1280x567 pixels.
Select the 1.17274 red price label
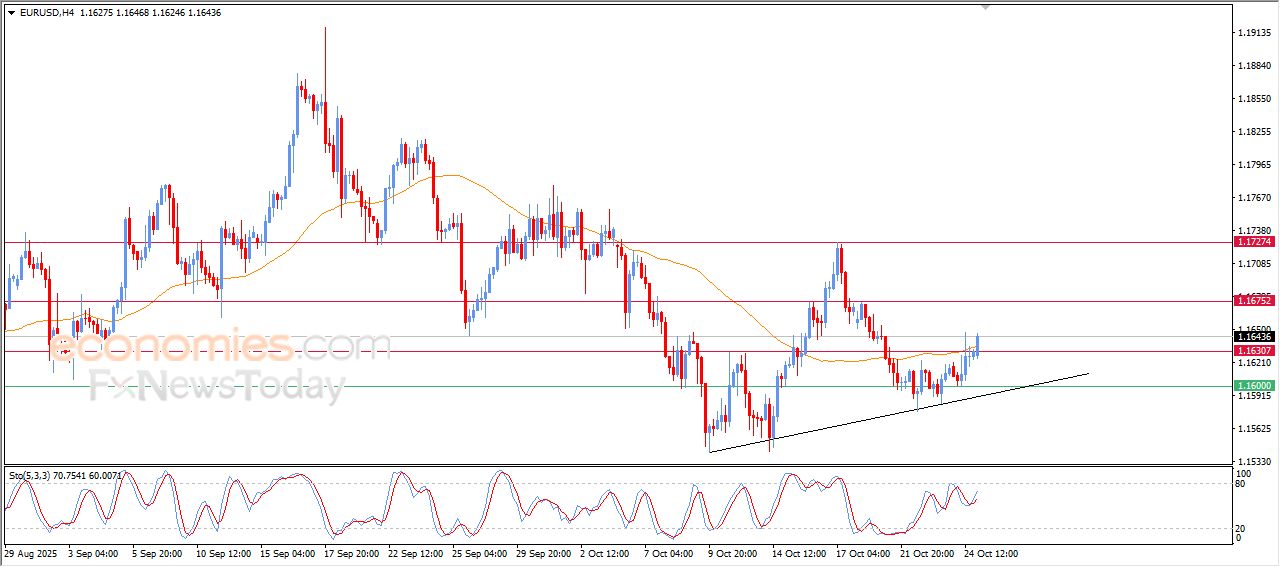[1252, 242]
